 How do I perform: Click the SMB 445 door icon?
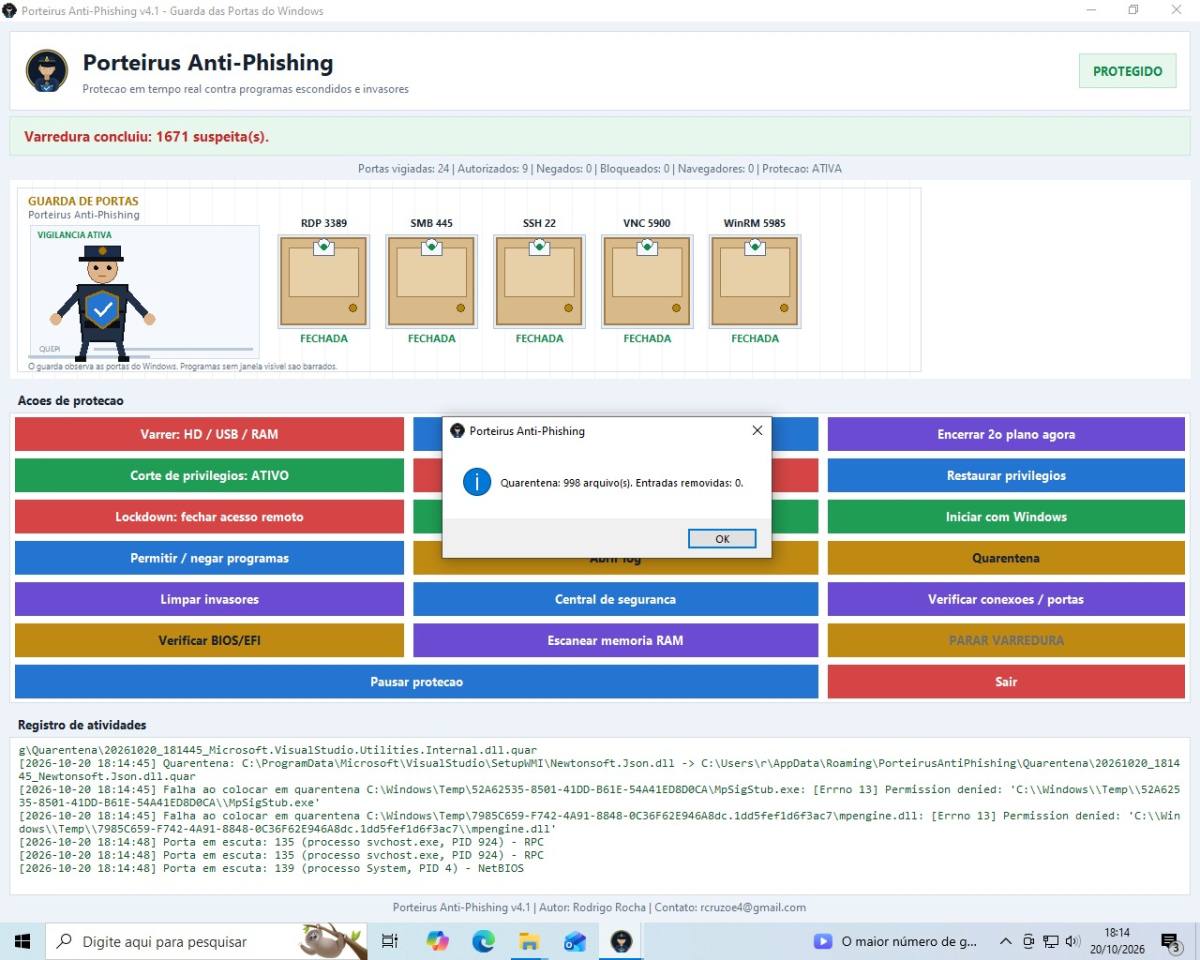pos(431,282)
